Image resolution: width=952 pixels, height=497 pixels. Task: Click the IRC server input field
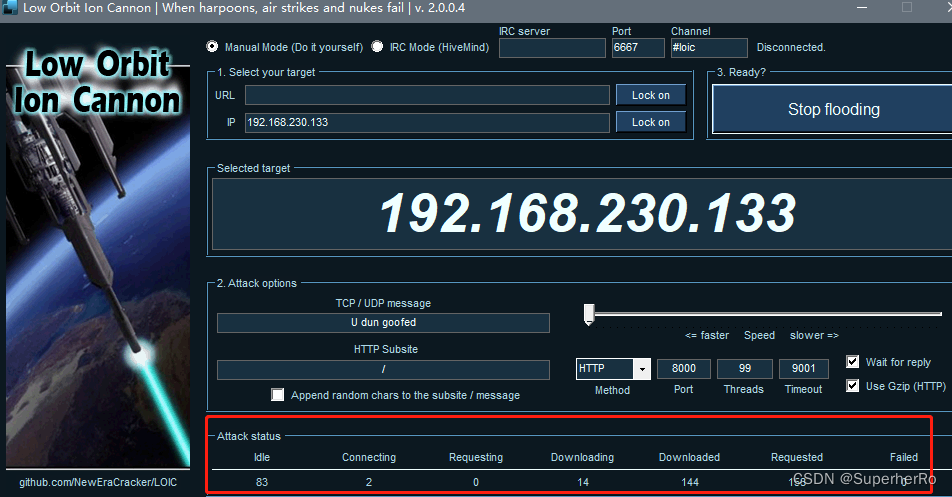pyautogui.click(x=552, y=47)
